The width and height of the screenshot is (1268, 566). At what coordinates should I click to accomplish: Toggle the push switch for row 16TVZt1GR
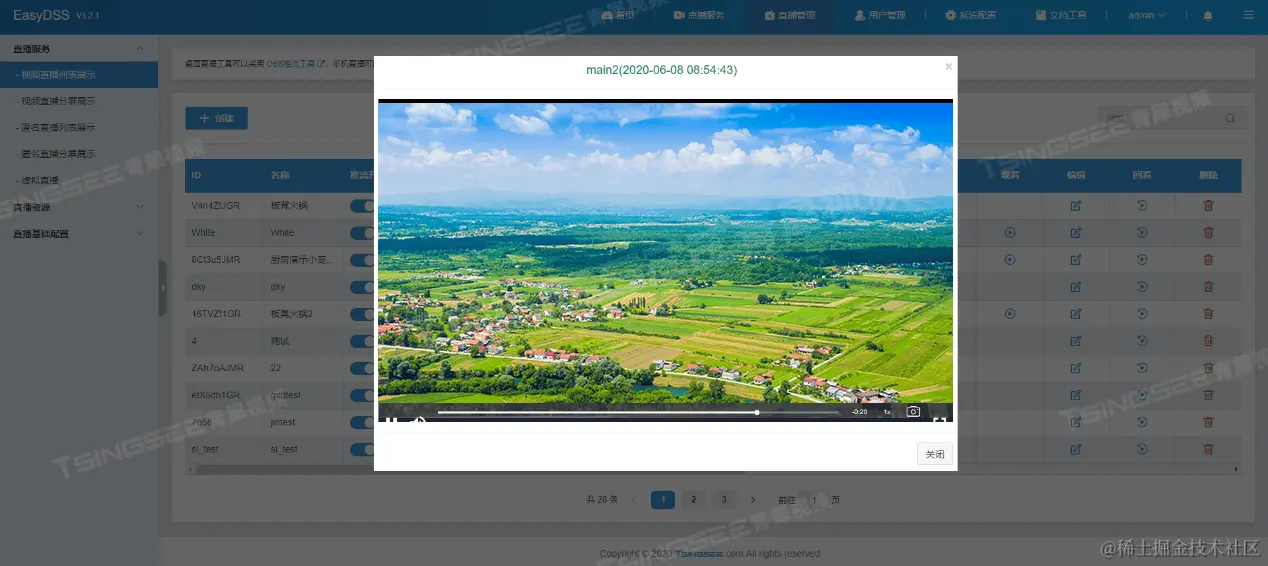362,314
